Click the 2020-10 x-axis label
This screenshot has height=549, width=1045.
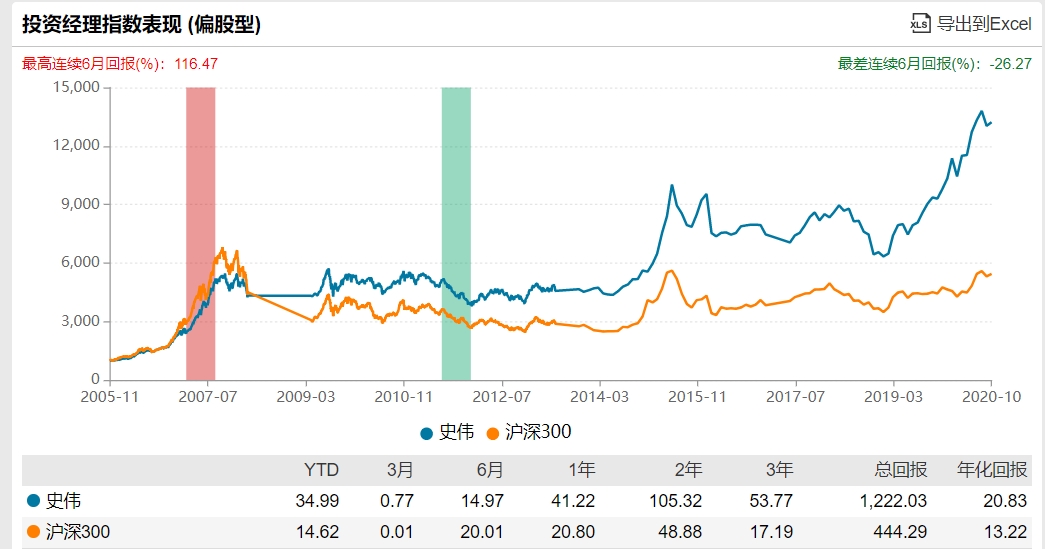pos(992,397)
